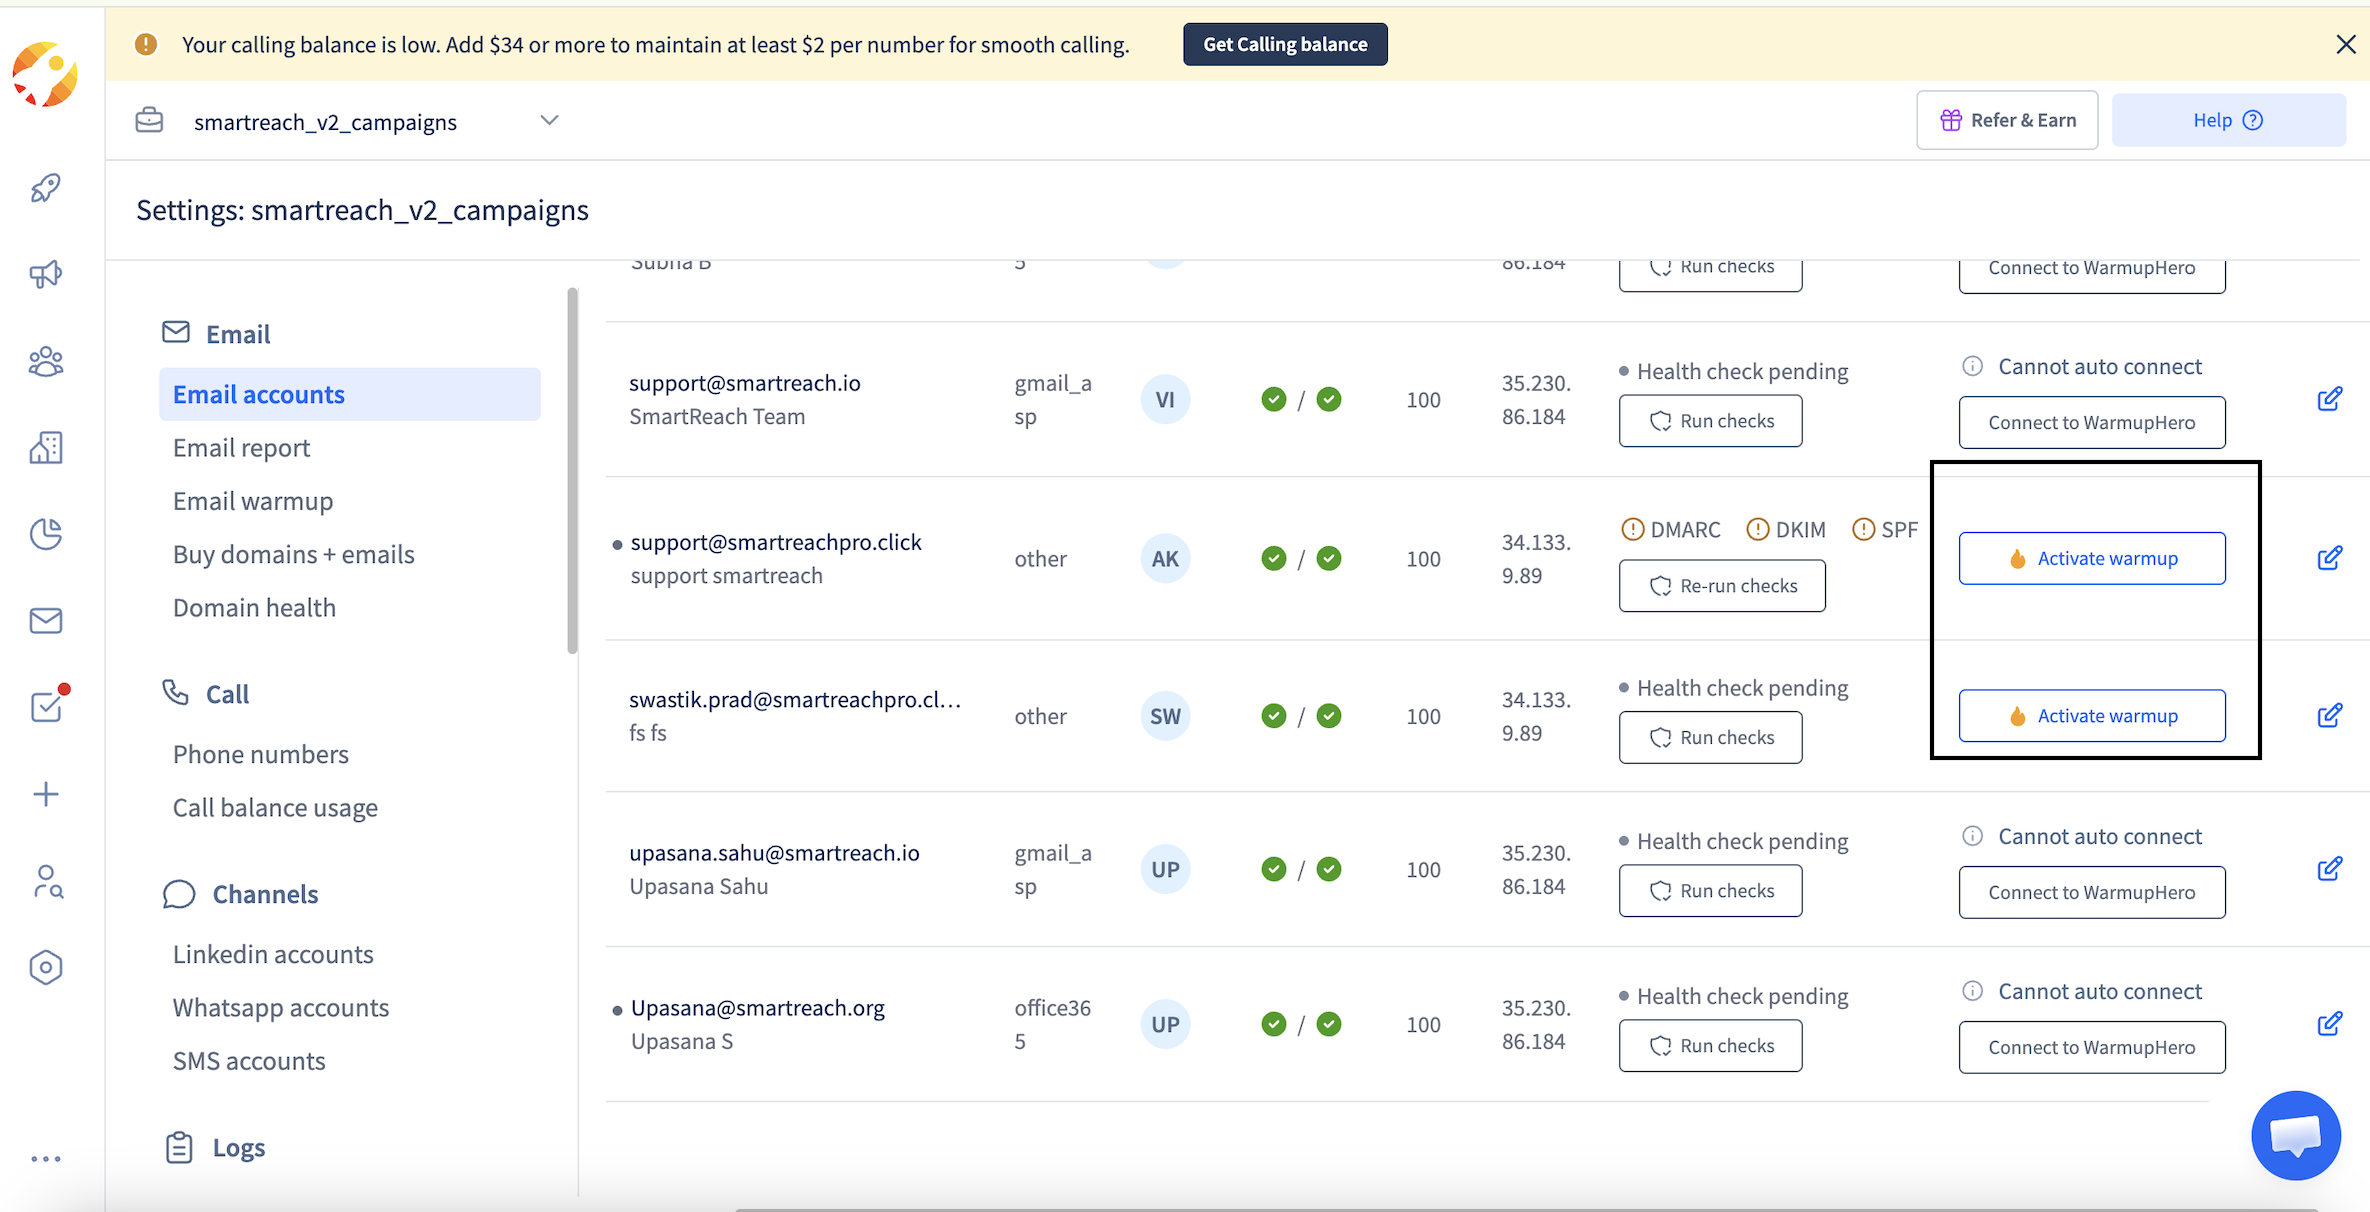Click Re-run checks for support@smartreachpro.click
The width and height of the screenshot is (2370, 1212).
pos(1722,586)
